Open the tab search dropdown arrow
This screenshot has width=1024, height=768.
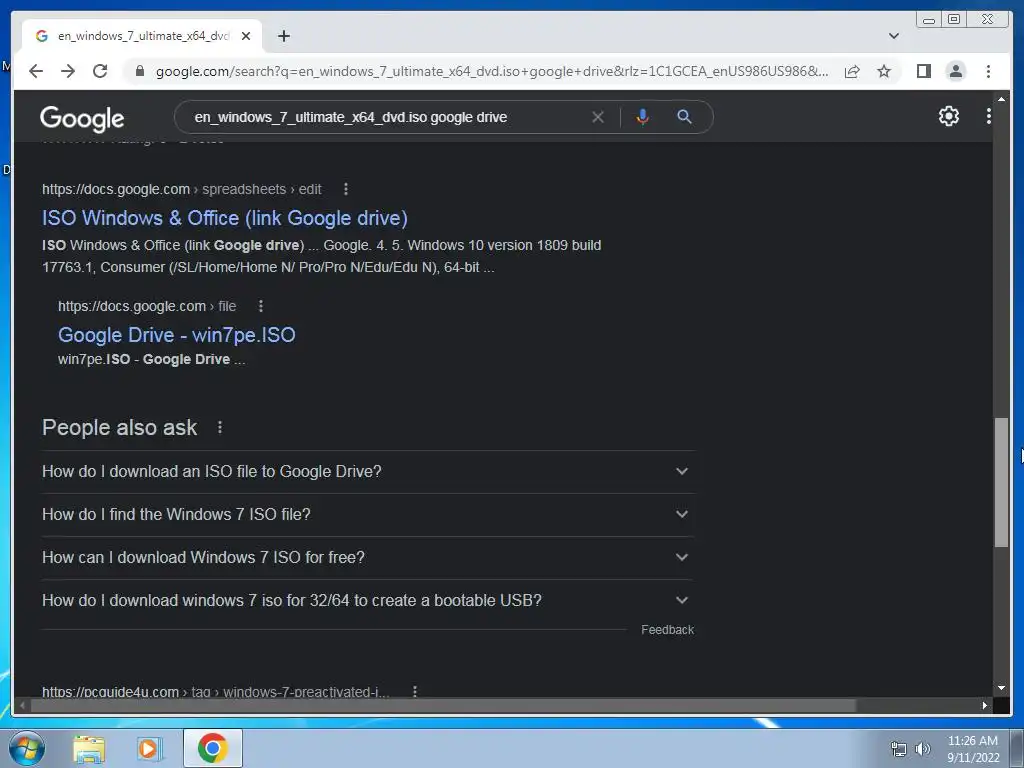[x=894, y=36]
